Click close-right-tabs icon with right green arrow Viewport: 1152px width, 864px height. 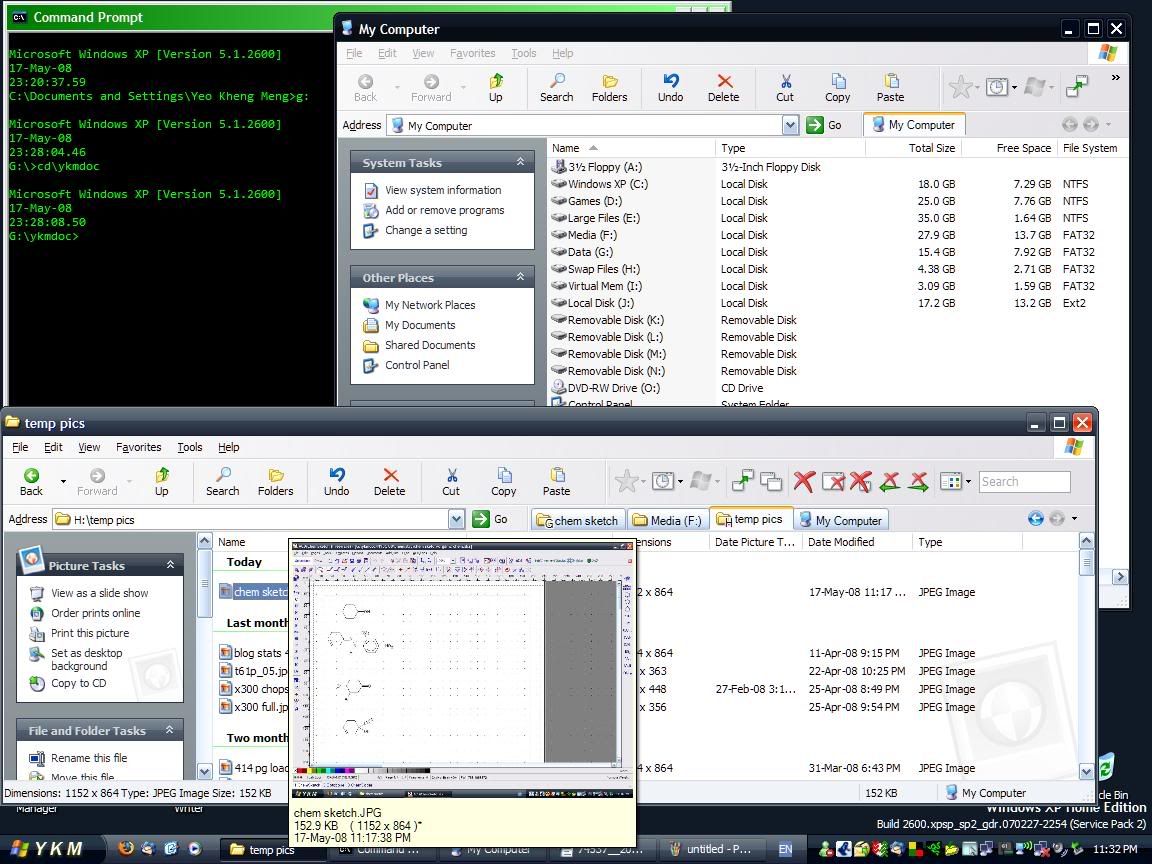[x=918, y=481]
